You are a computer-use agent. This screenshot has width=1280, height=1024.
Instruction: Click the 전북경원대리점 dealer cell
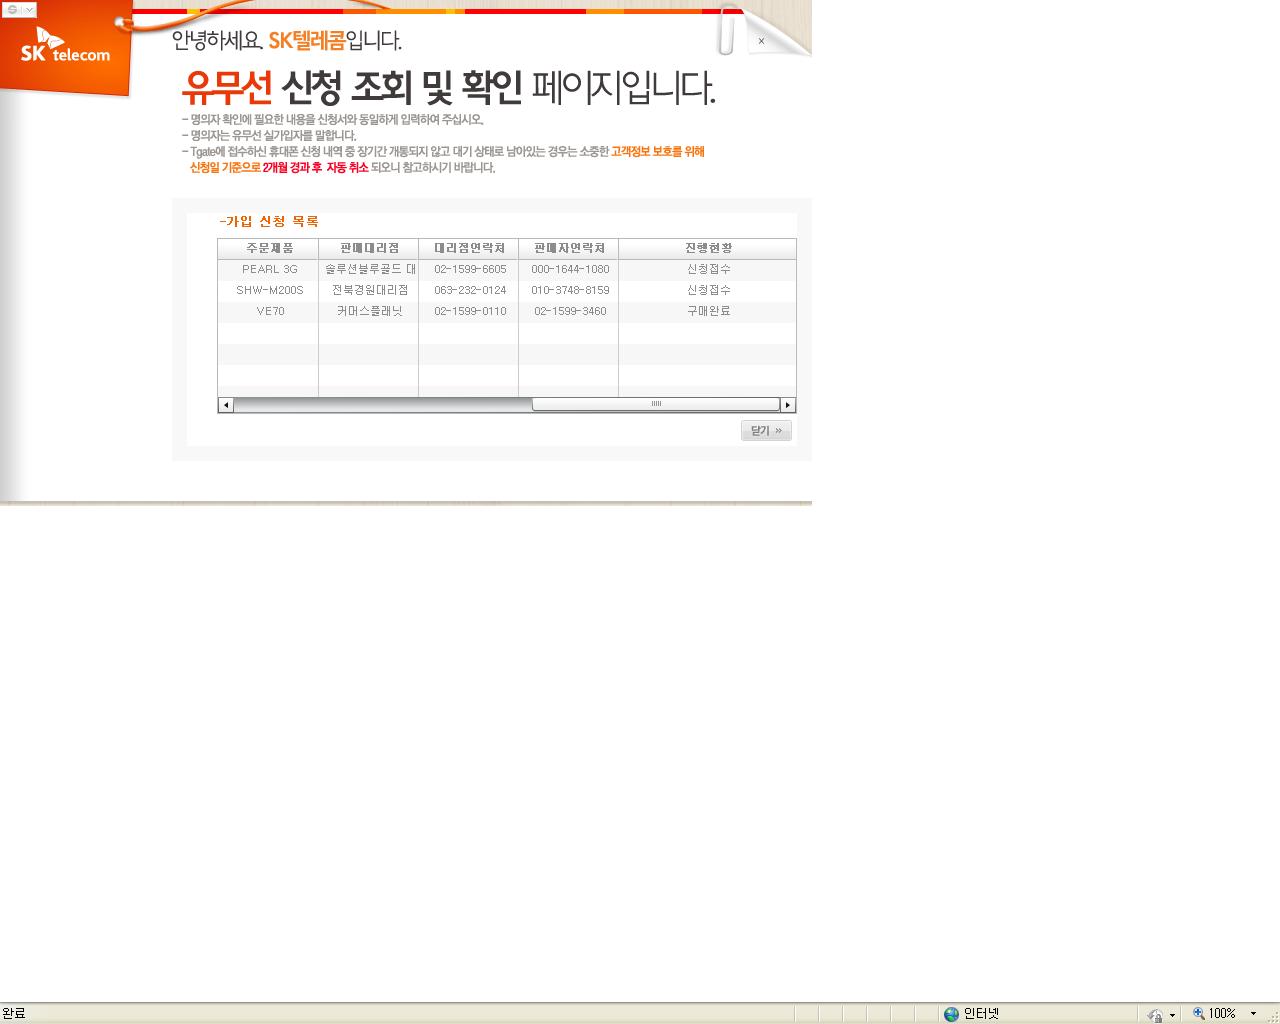tap(370, 290)
